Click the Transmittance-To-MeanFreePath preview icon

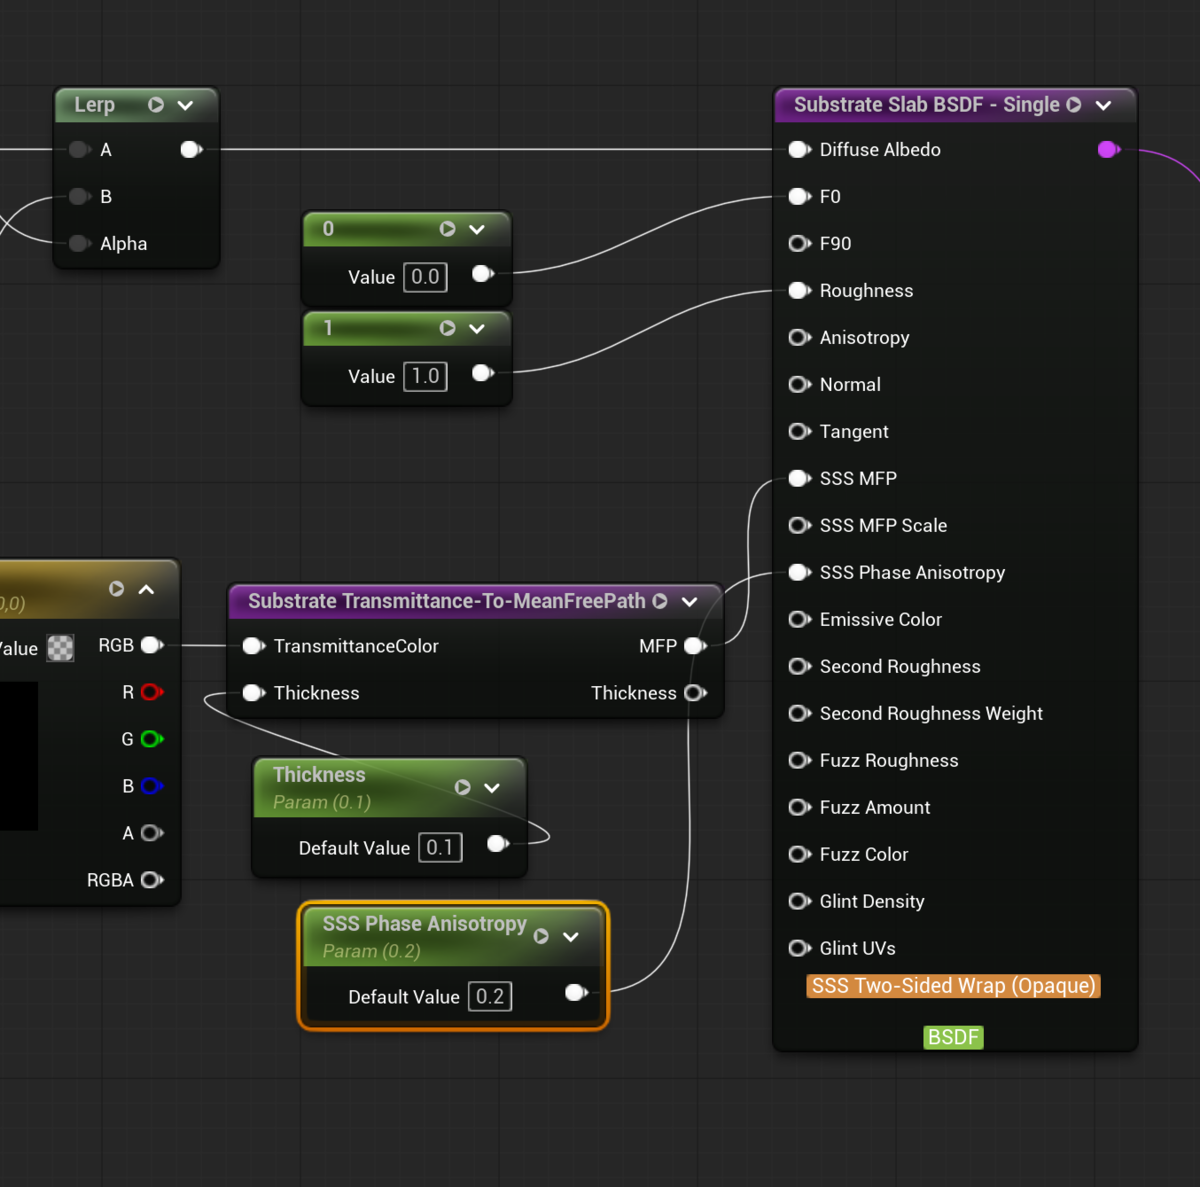pos(660,602)
